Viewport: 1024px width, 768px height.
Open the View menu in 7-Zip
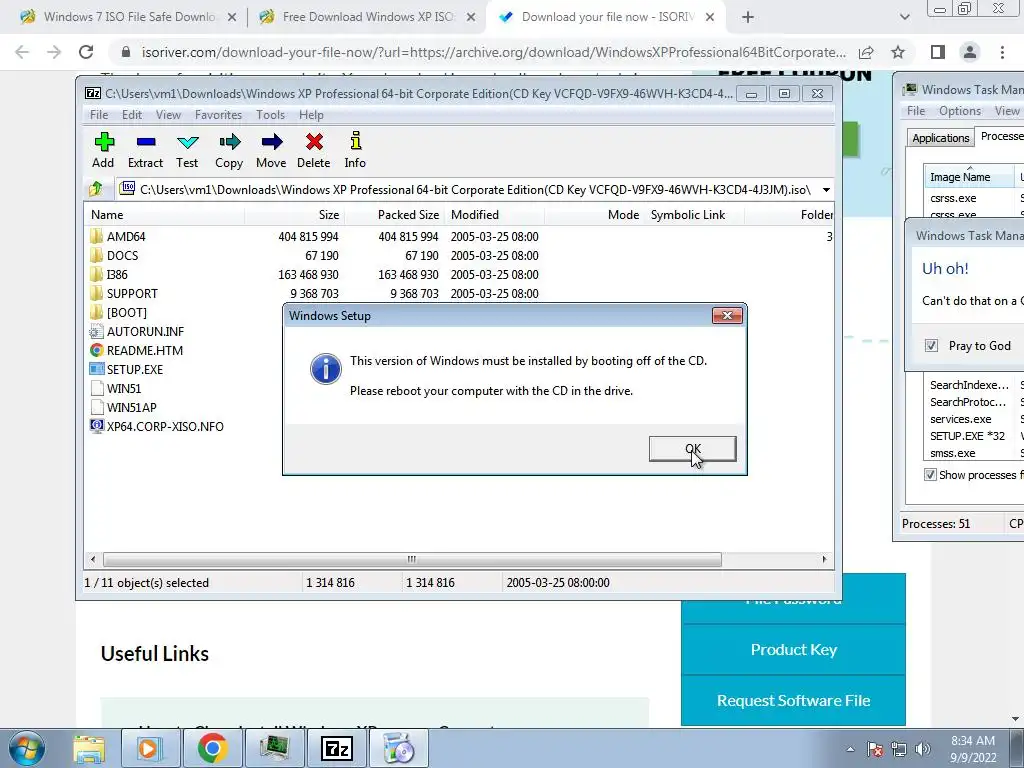point(168,115)
